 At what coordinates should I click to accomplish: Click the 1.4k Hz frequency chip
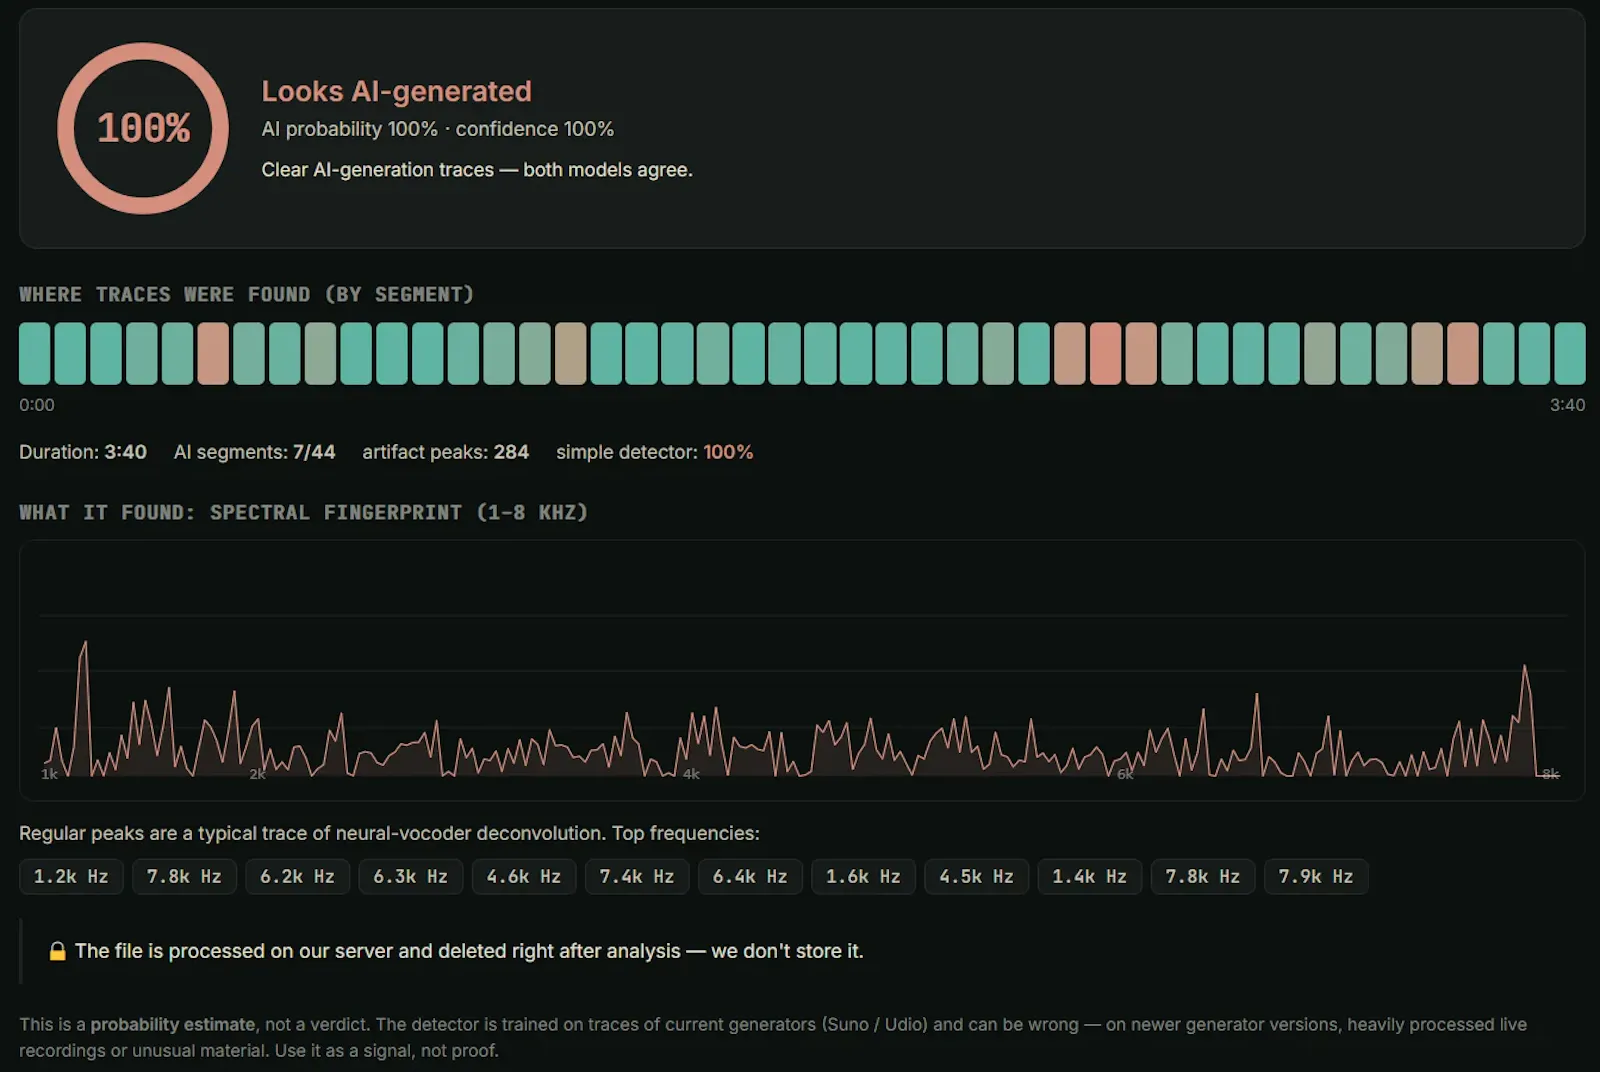[x=1089, y=877]
